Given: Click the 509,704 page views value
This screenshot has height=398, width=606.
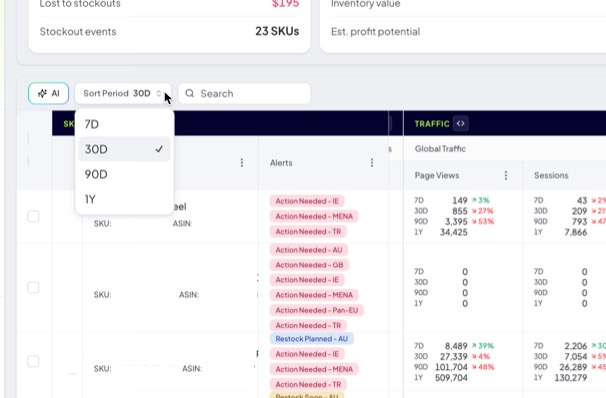Looking at the screenshot, I should (x=451, y=378).
